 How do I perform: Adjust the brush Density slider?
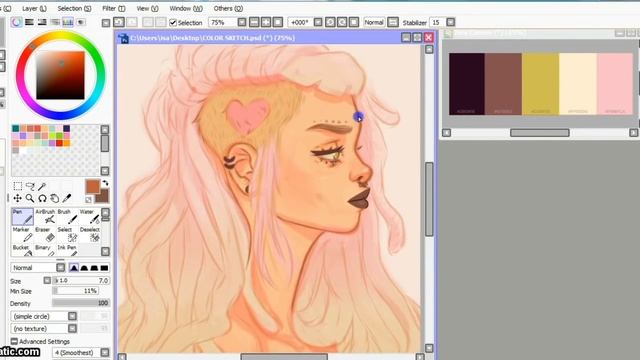pos(81,303)
